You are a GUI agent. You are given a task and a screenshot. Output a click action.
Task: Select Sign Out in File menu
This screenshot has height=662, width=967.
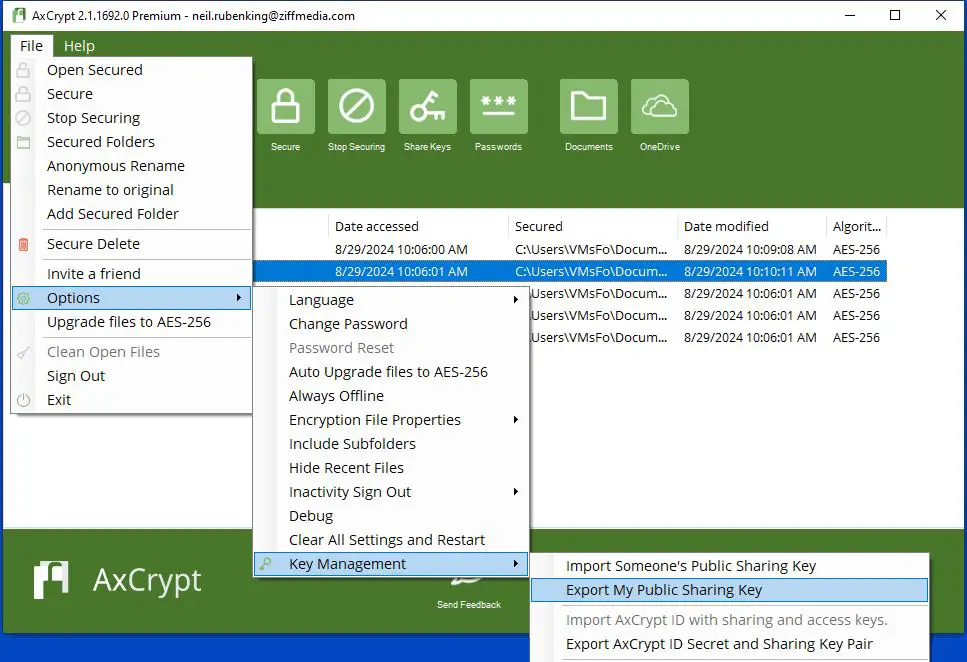131,376
